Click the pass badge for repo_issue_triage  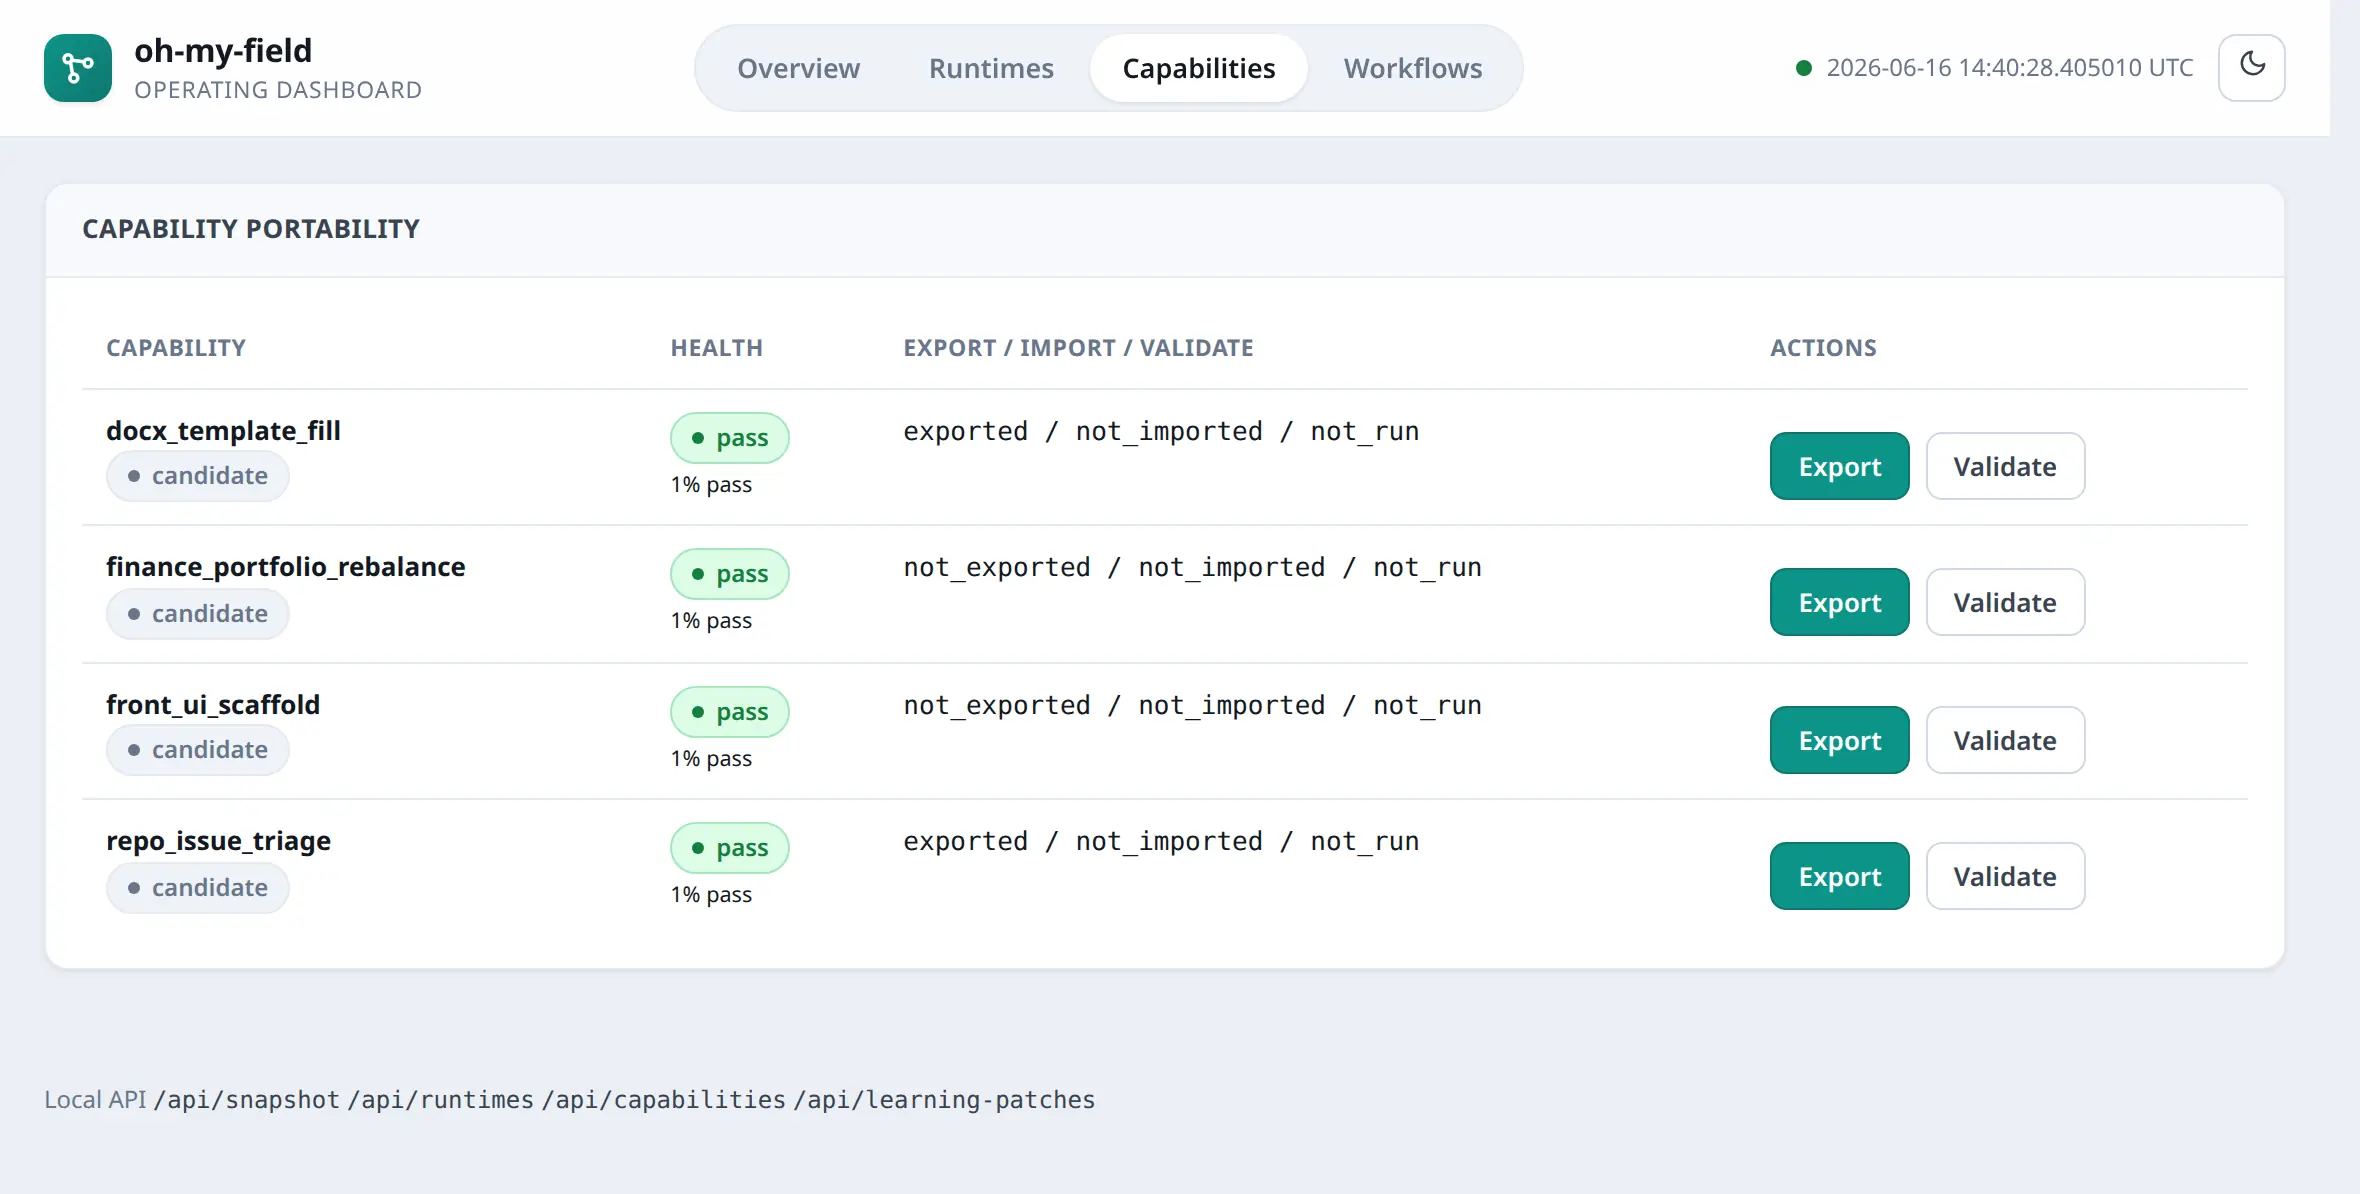click(x=730, y=848)
